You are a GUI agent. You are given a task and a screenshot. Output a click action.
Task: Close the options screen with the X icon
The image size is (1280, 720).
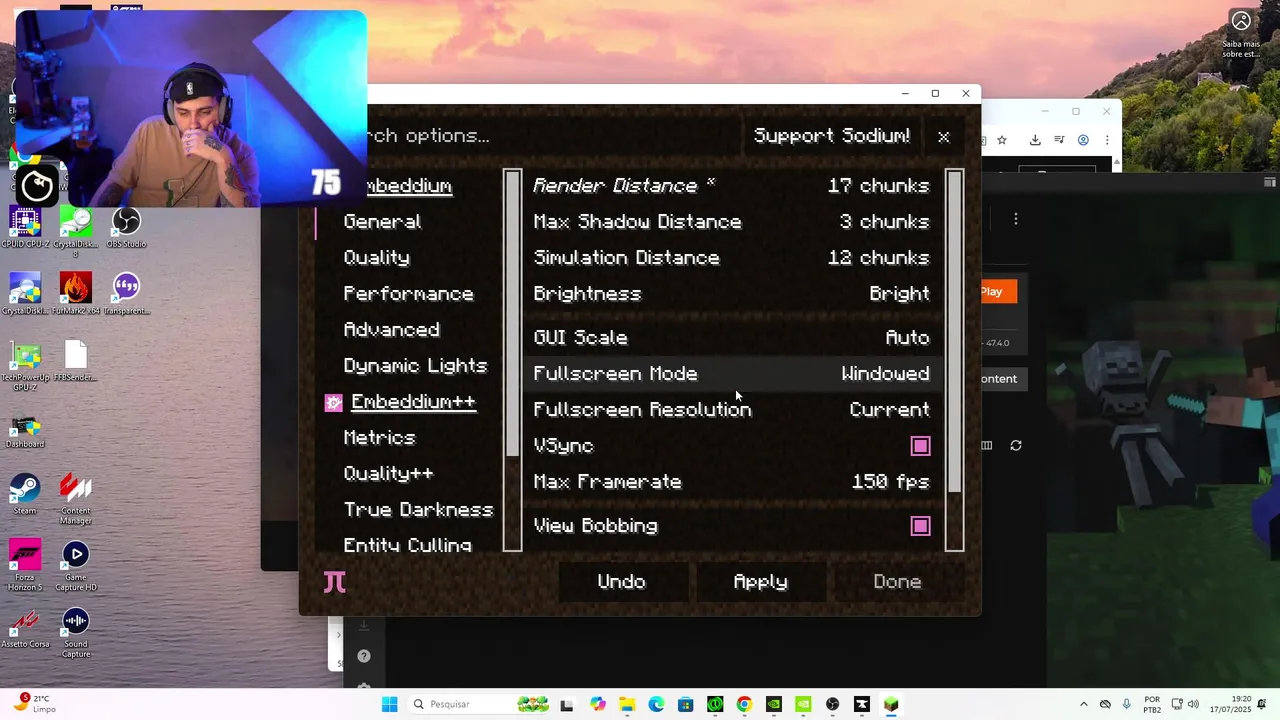click(943, 136)
